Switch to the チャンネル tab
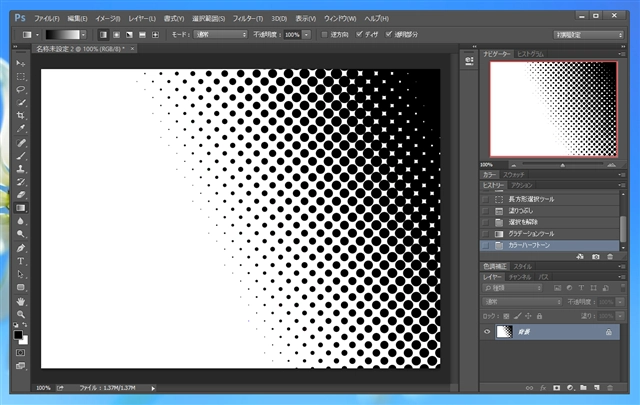 pos(520,277)
